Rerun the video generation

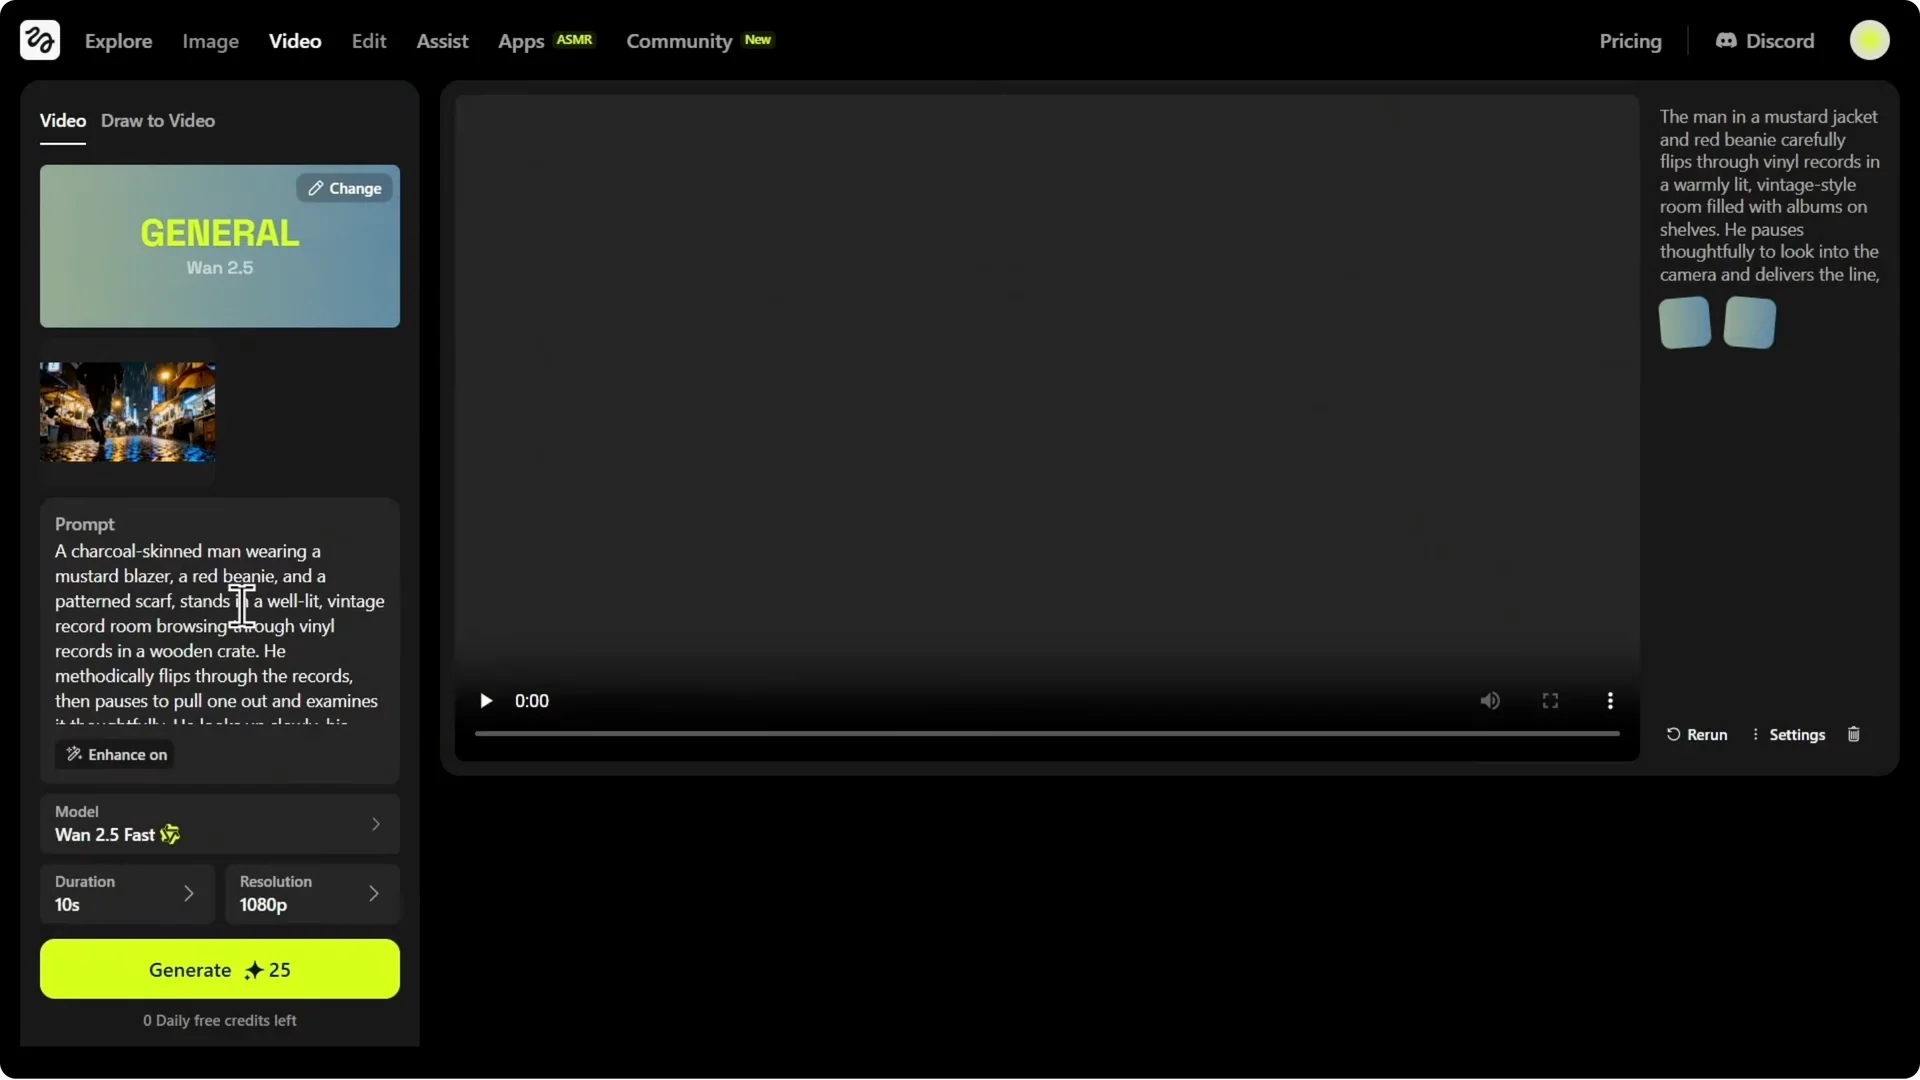point(1697,734)
